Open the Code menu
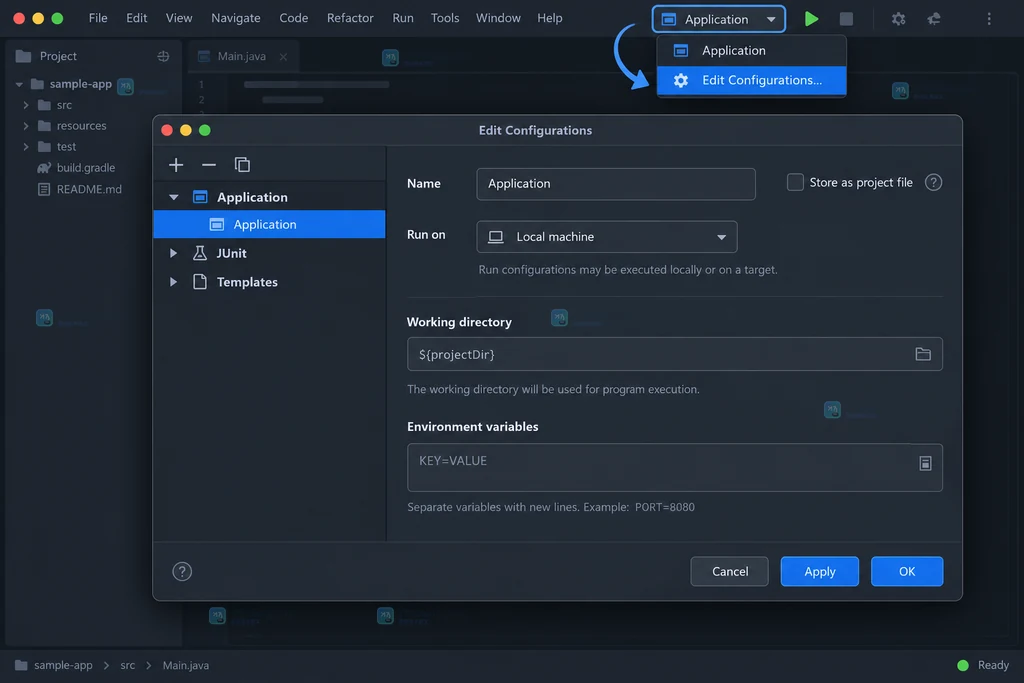This screenshot has width=1024, height=683. [294, 18]
